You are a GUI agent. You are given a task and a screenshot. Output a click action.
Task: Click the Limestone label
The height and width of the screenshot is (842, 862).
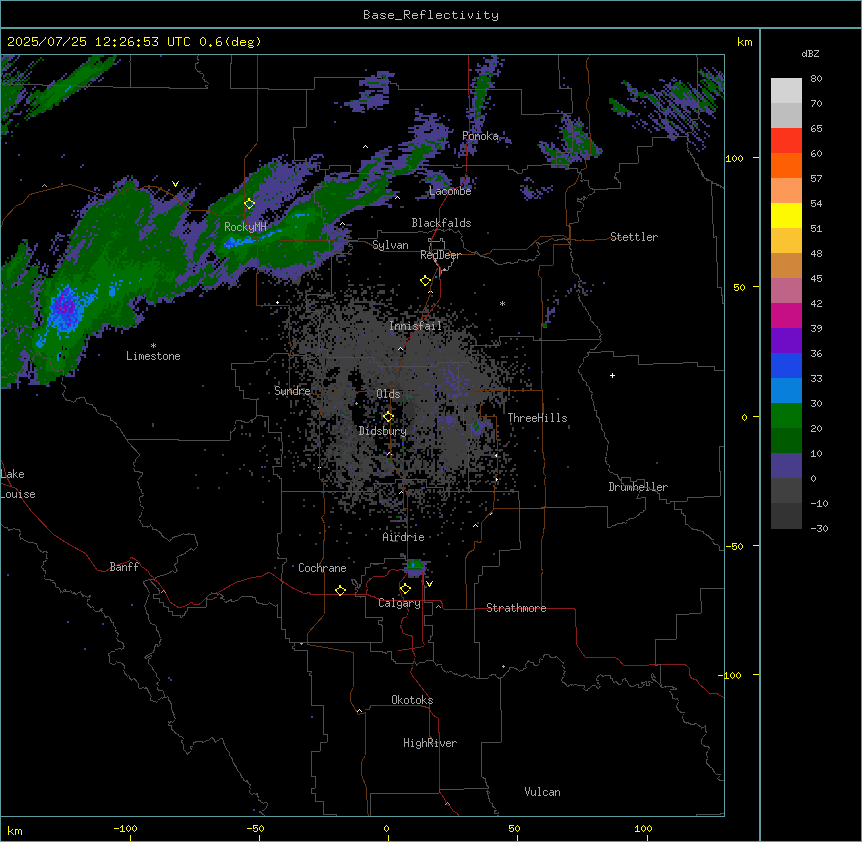(153, 356)
